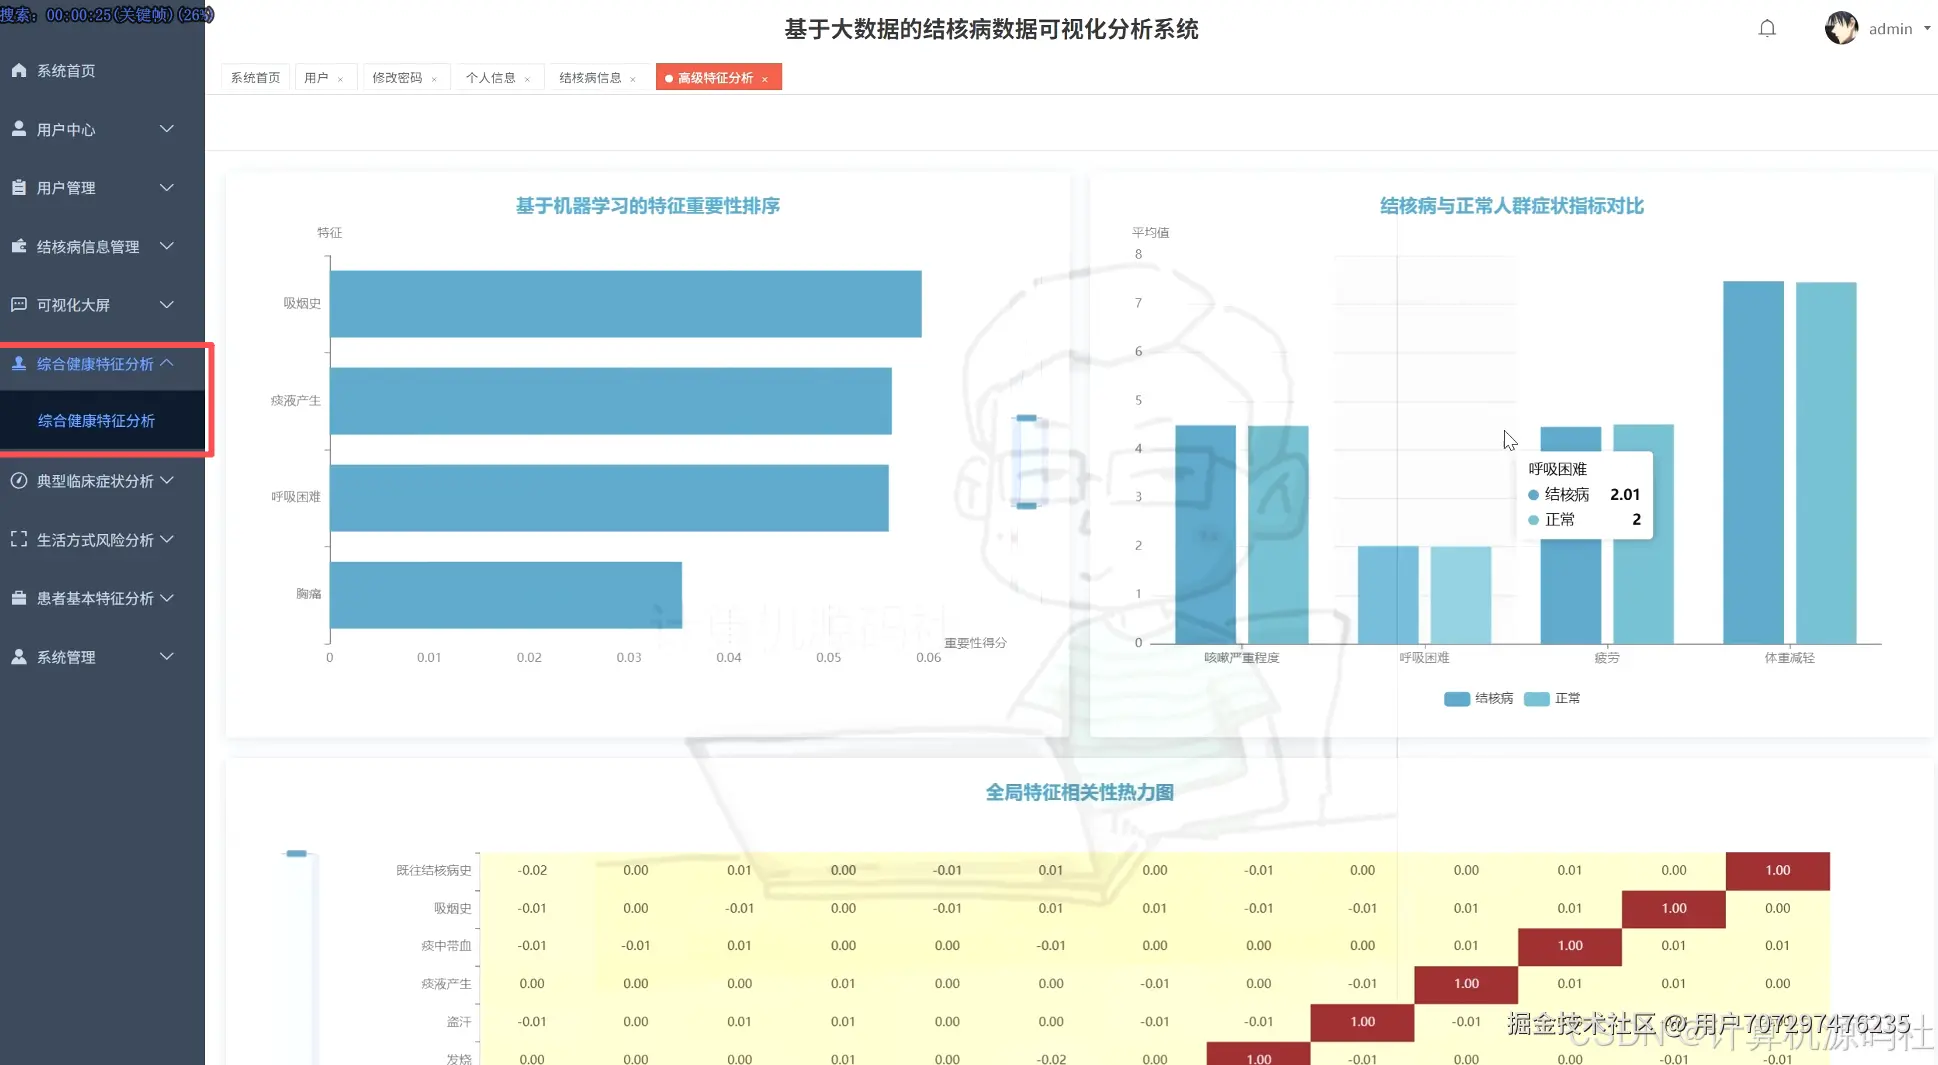
Task: Click the 生活方式风险分析 icon
Action: pyautogui.click(x=18, y=539)
